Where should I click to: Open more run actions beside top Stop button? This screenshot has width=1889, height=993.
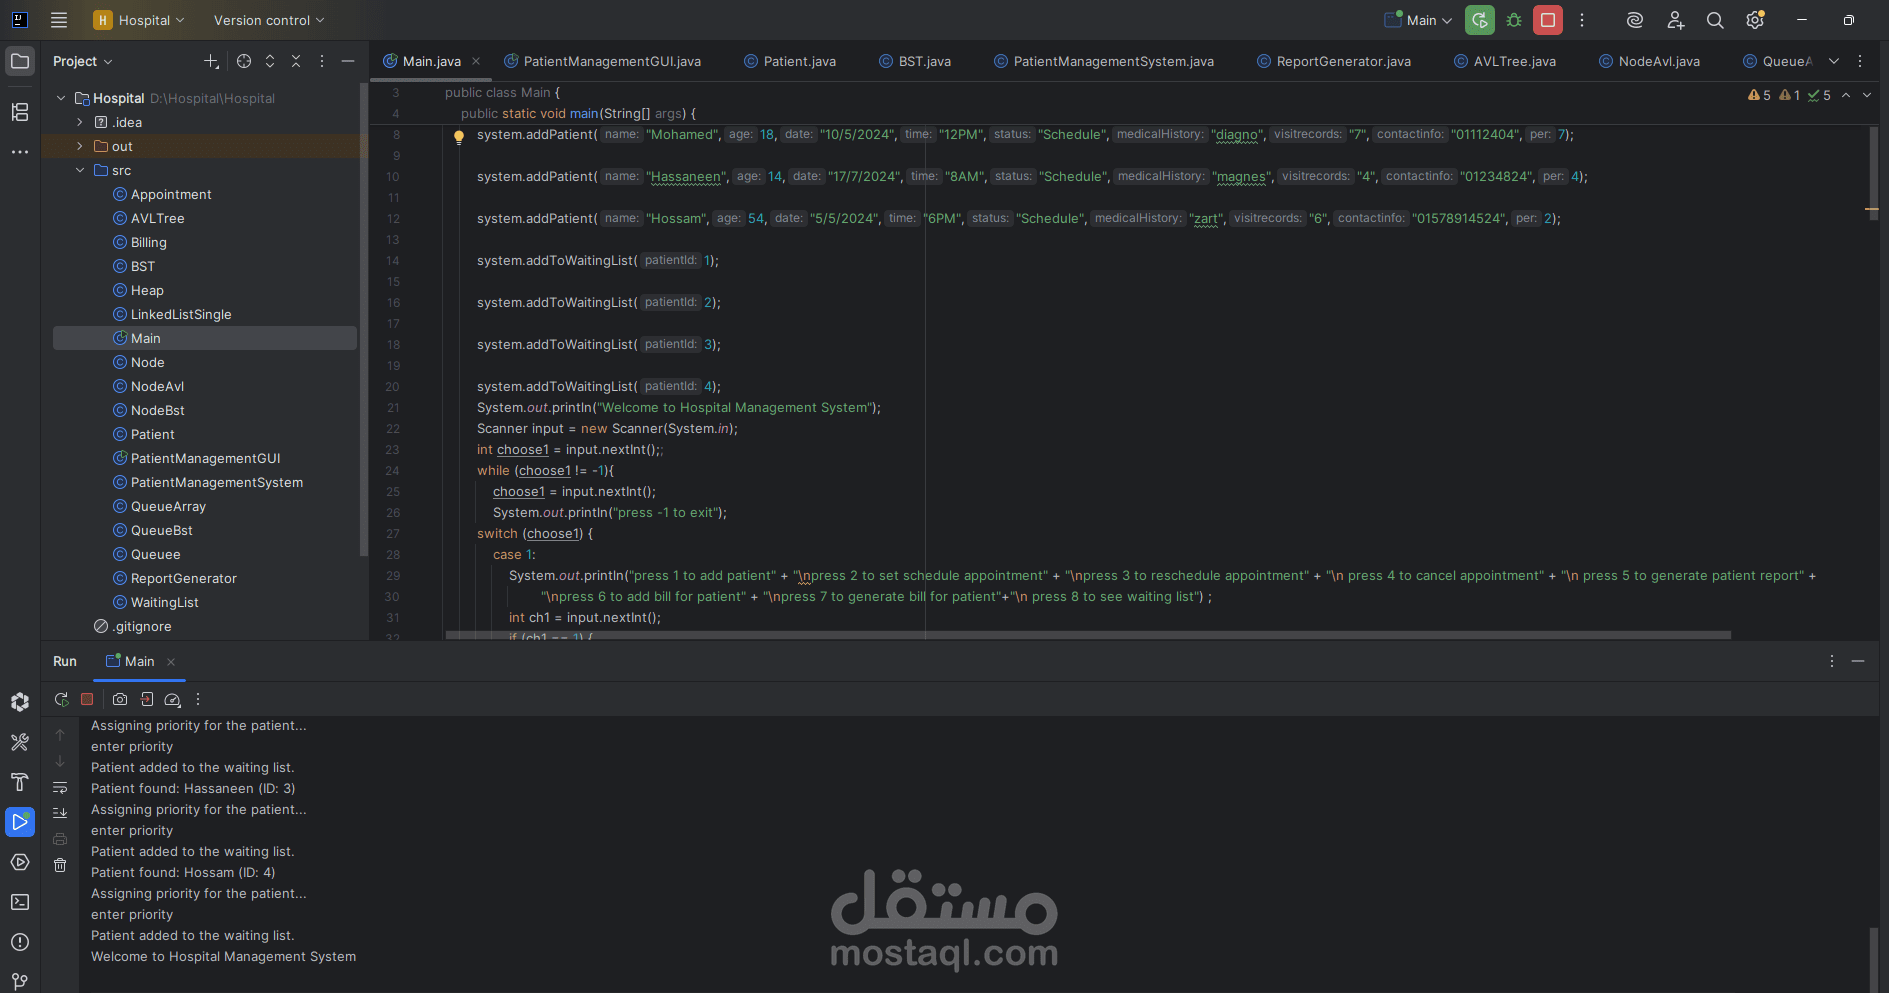pyautogui.click(x=1582, y=20)
